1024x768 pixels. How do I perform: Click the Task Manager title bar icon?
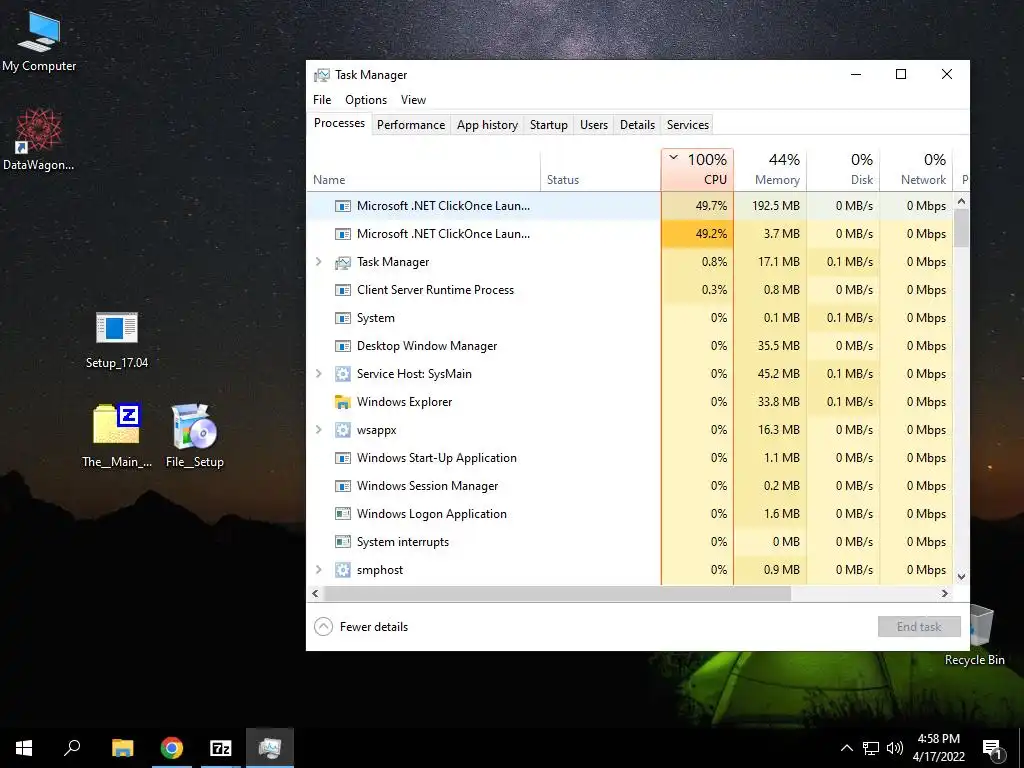pyautogui.click(x=321, y=75)
